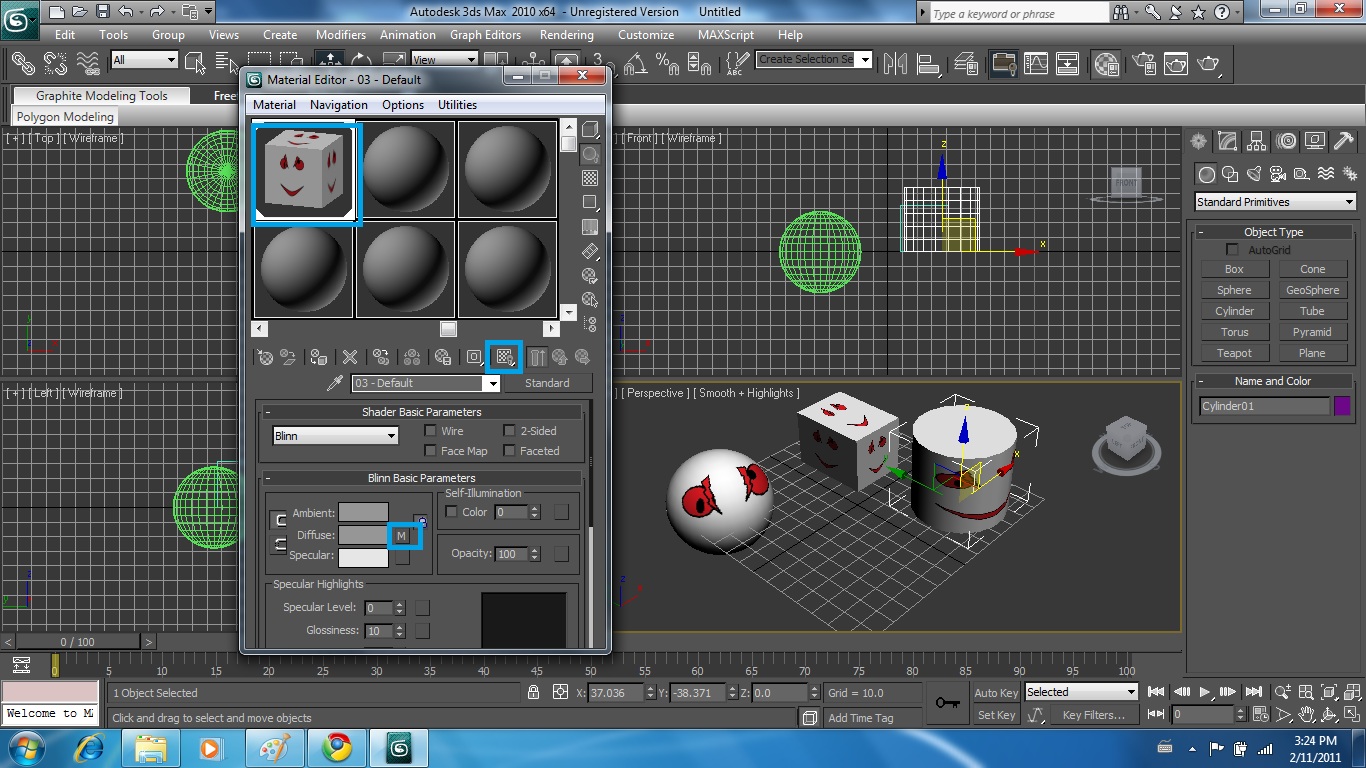Select Lights category icon in Create panel

point(1254,174)
